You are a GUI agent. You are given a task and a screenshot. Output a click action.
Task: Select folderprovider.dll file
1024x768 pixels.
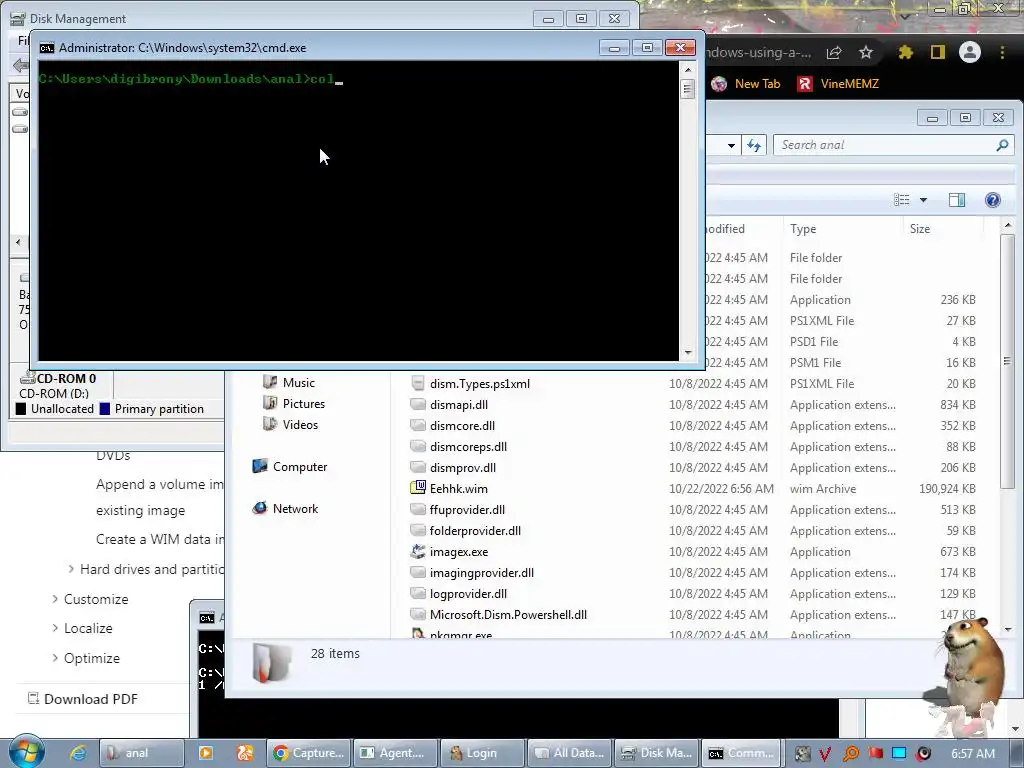475,530
